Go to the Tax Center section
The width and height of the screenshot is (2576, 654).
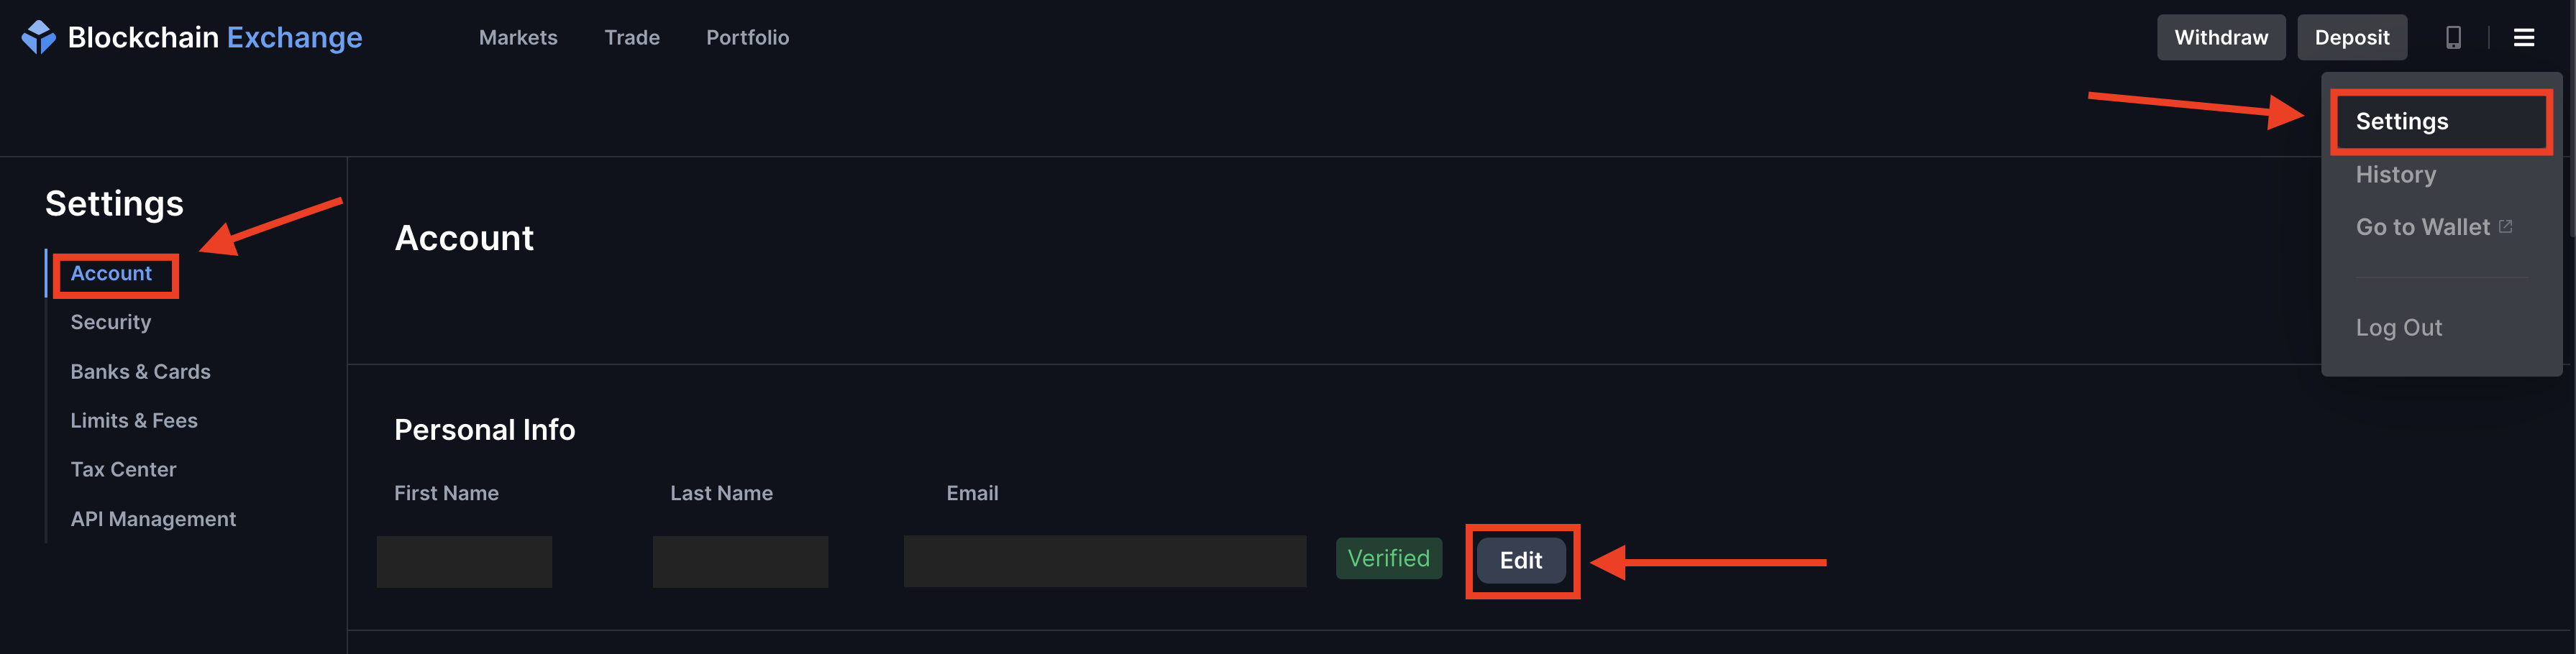[x=123, y=469]
